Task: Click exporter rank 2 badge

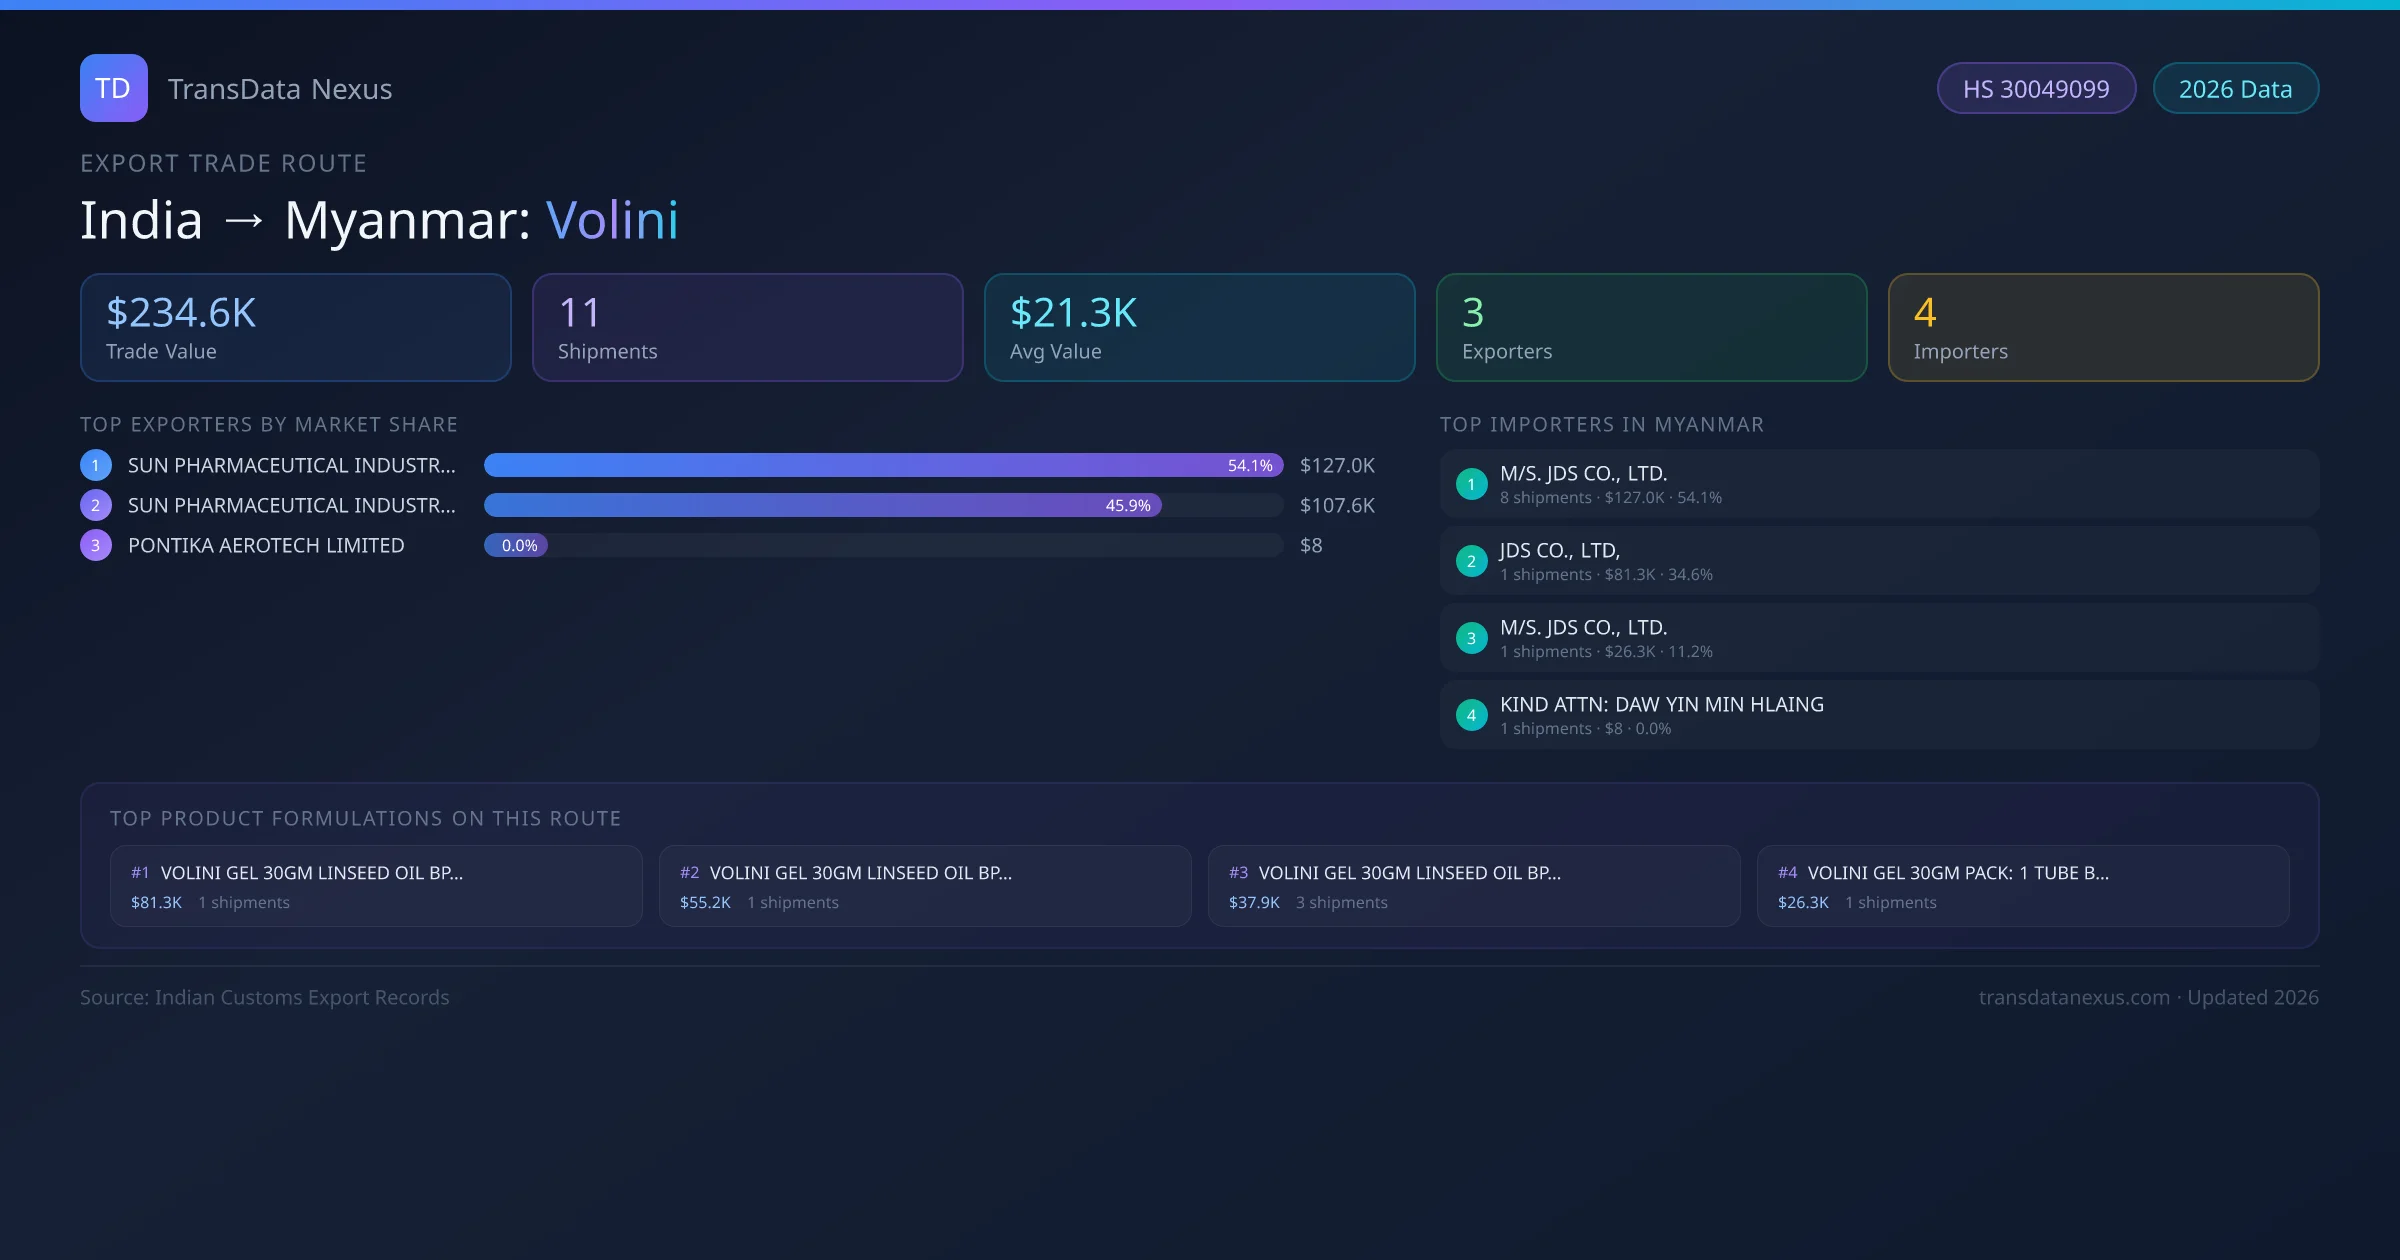Action: pyautogui.click(x=96, y=505)
